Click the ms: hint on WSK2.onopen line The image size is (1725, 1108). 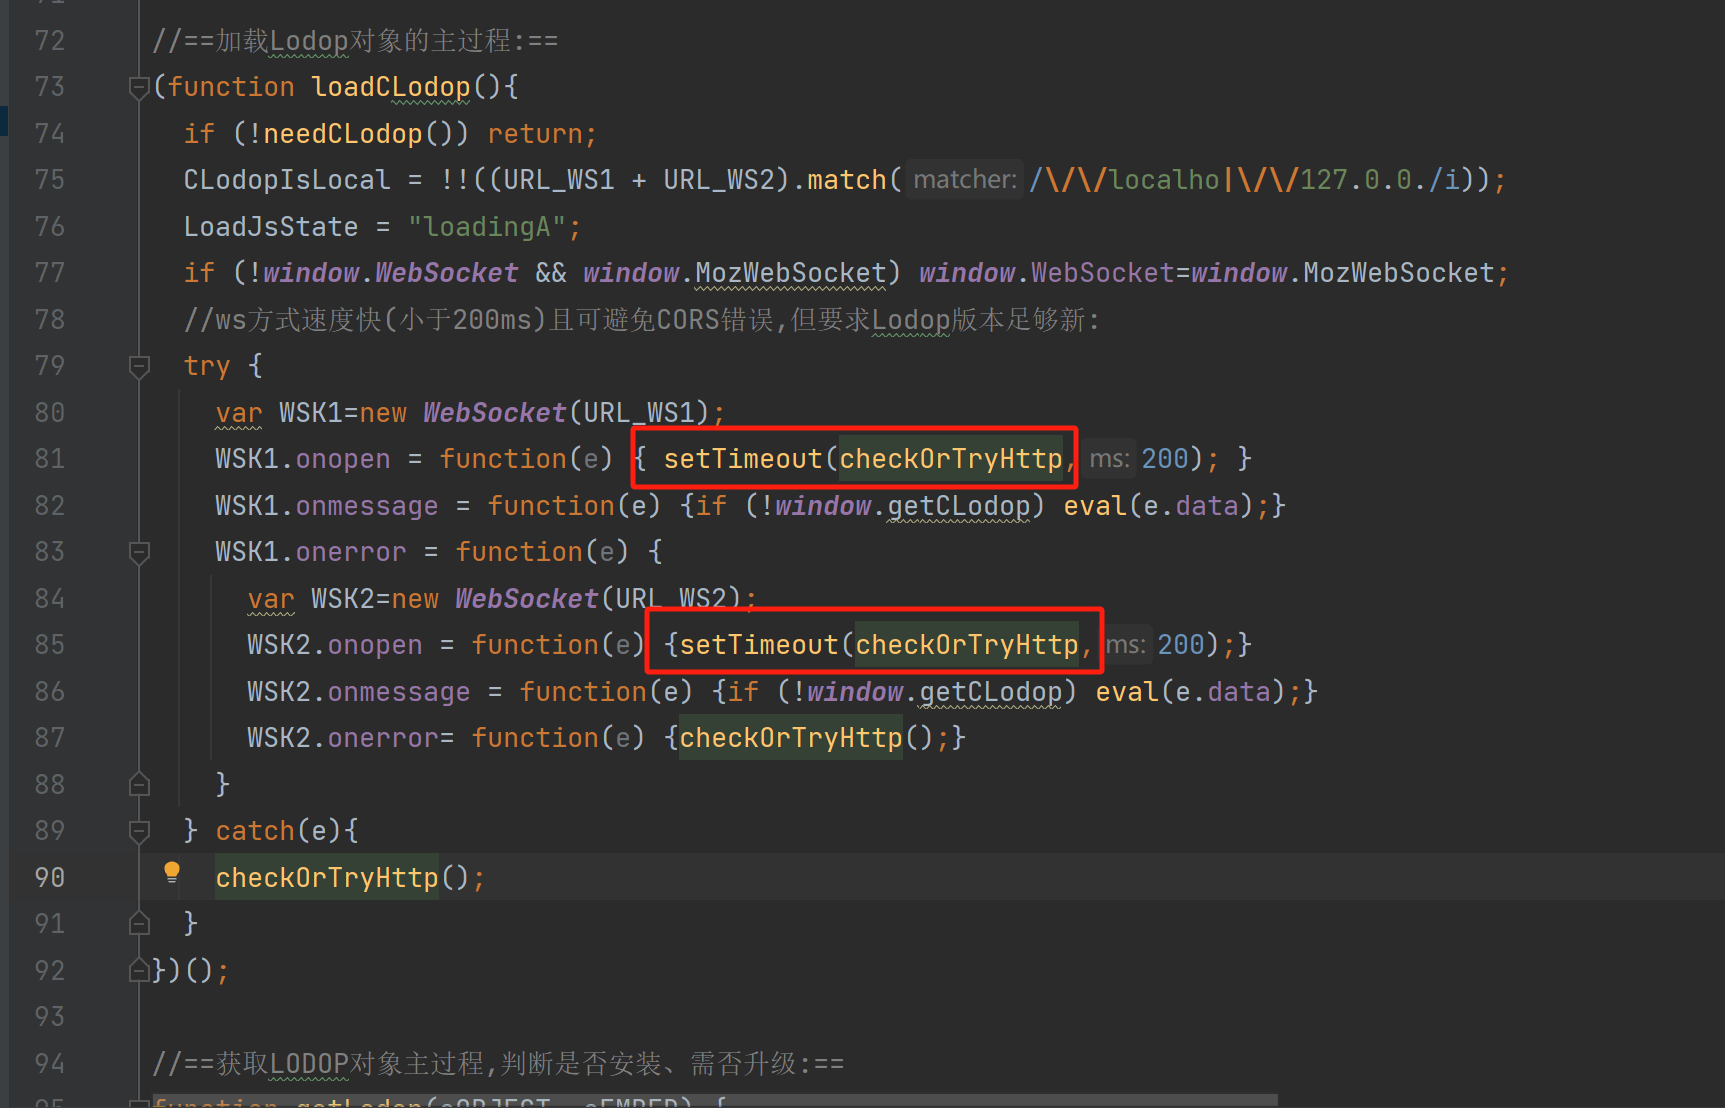(x=1125, y=645)
